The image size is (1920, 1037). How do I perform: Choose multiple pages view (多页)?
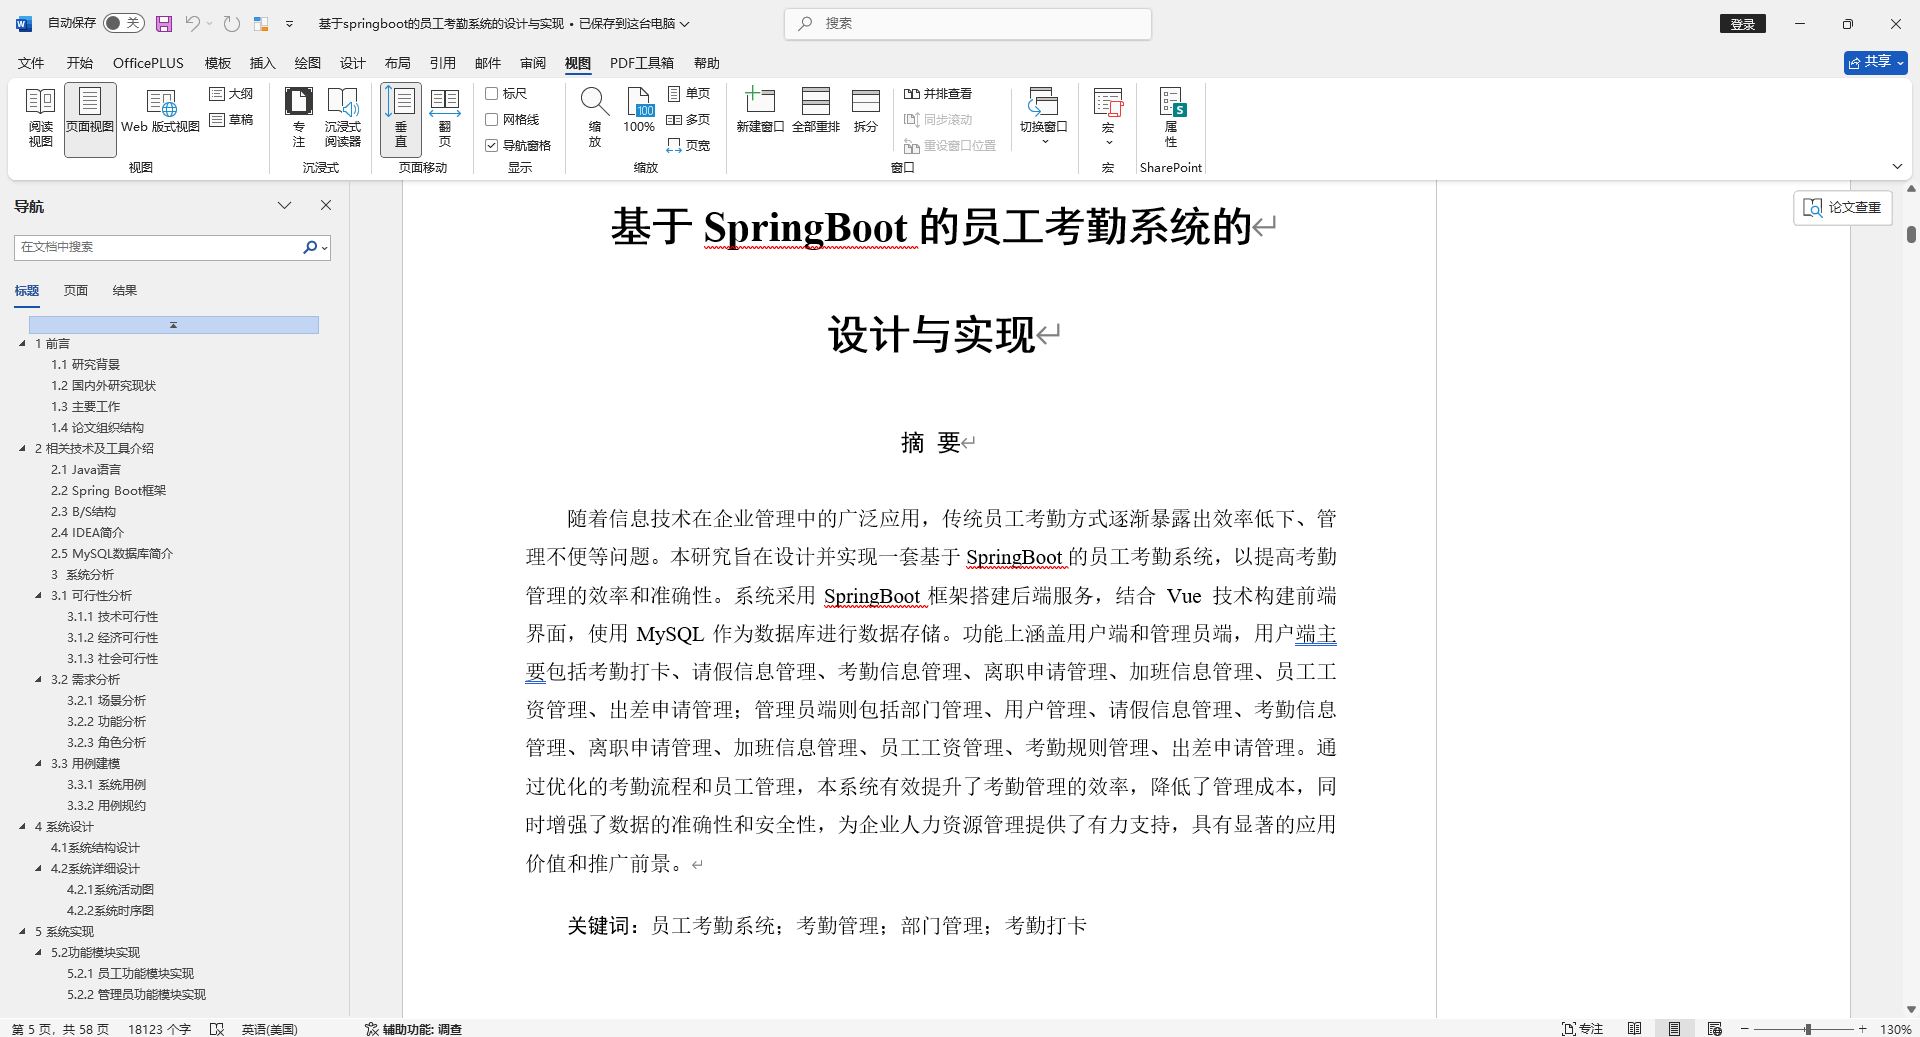coord(688,120)
